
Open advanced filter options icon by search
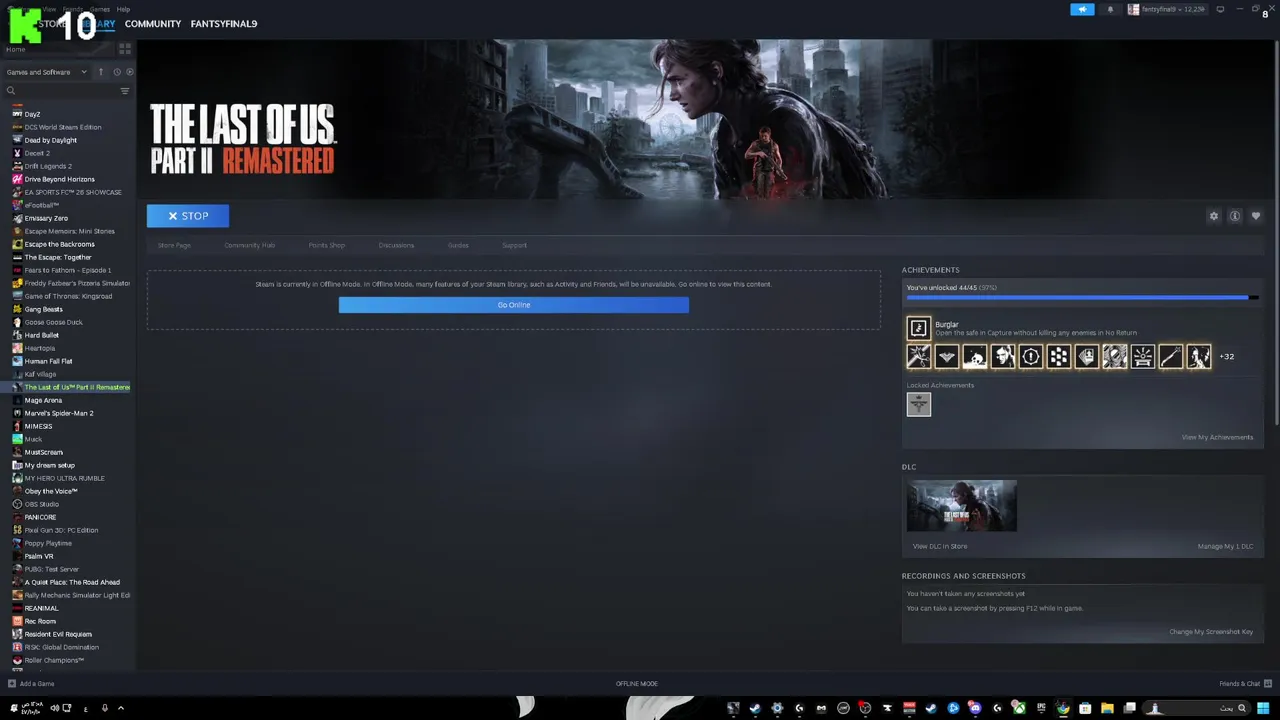(x=125, y=91)
